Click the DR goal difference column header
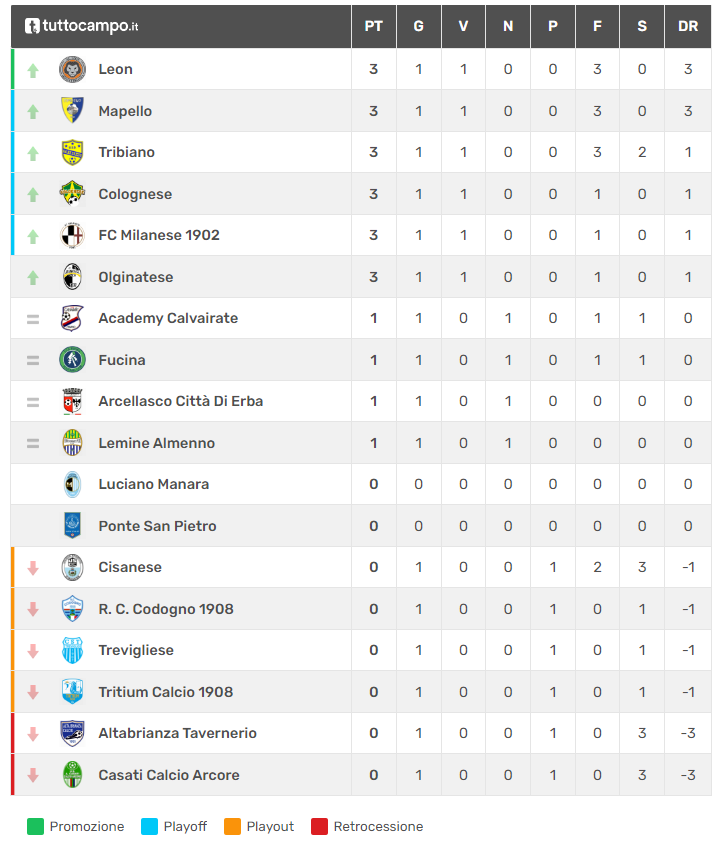 (x=688, y=26)
